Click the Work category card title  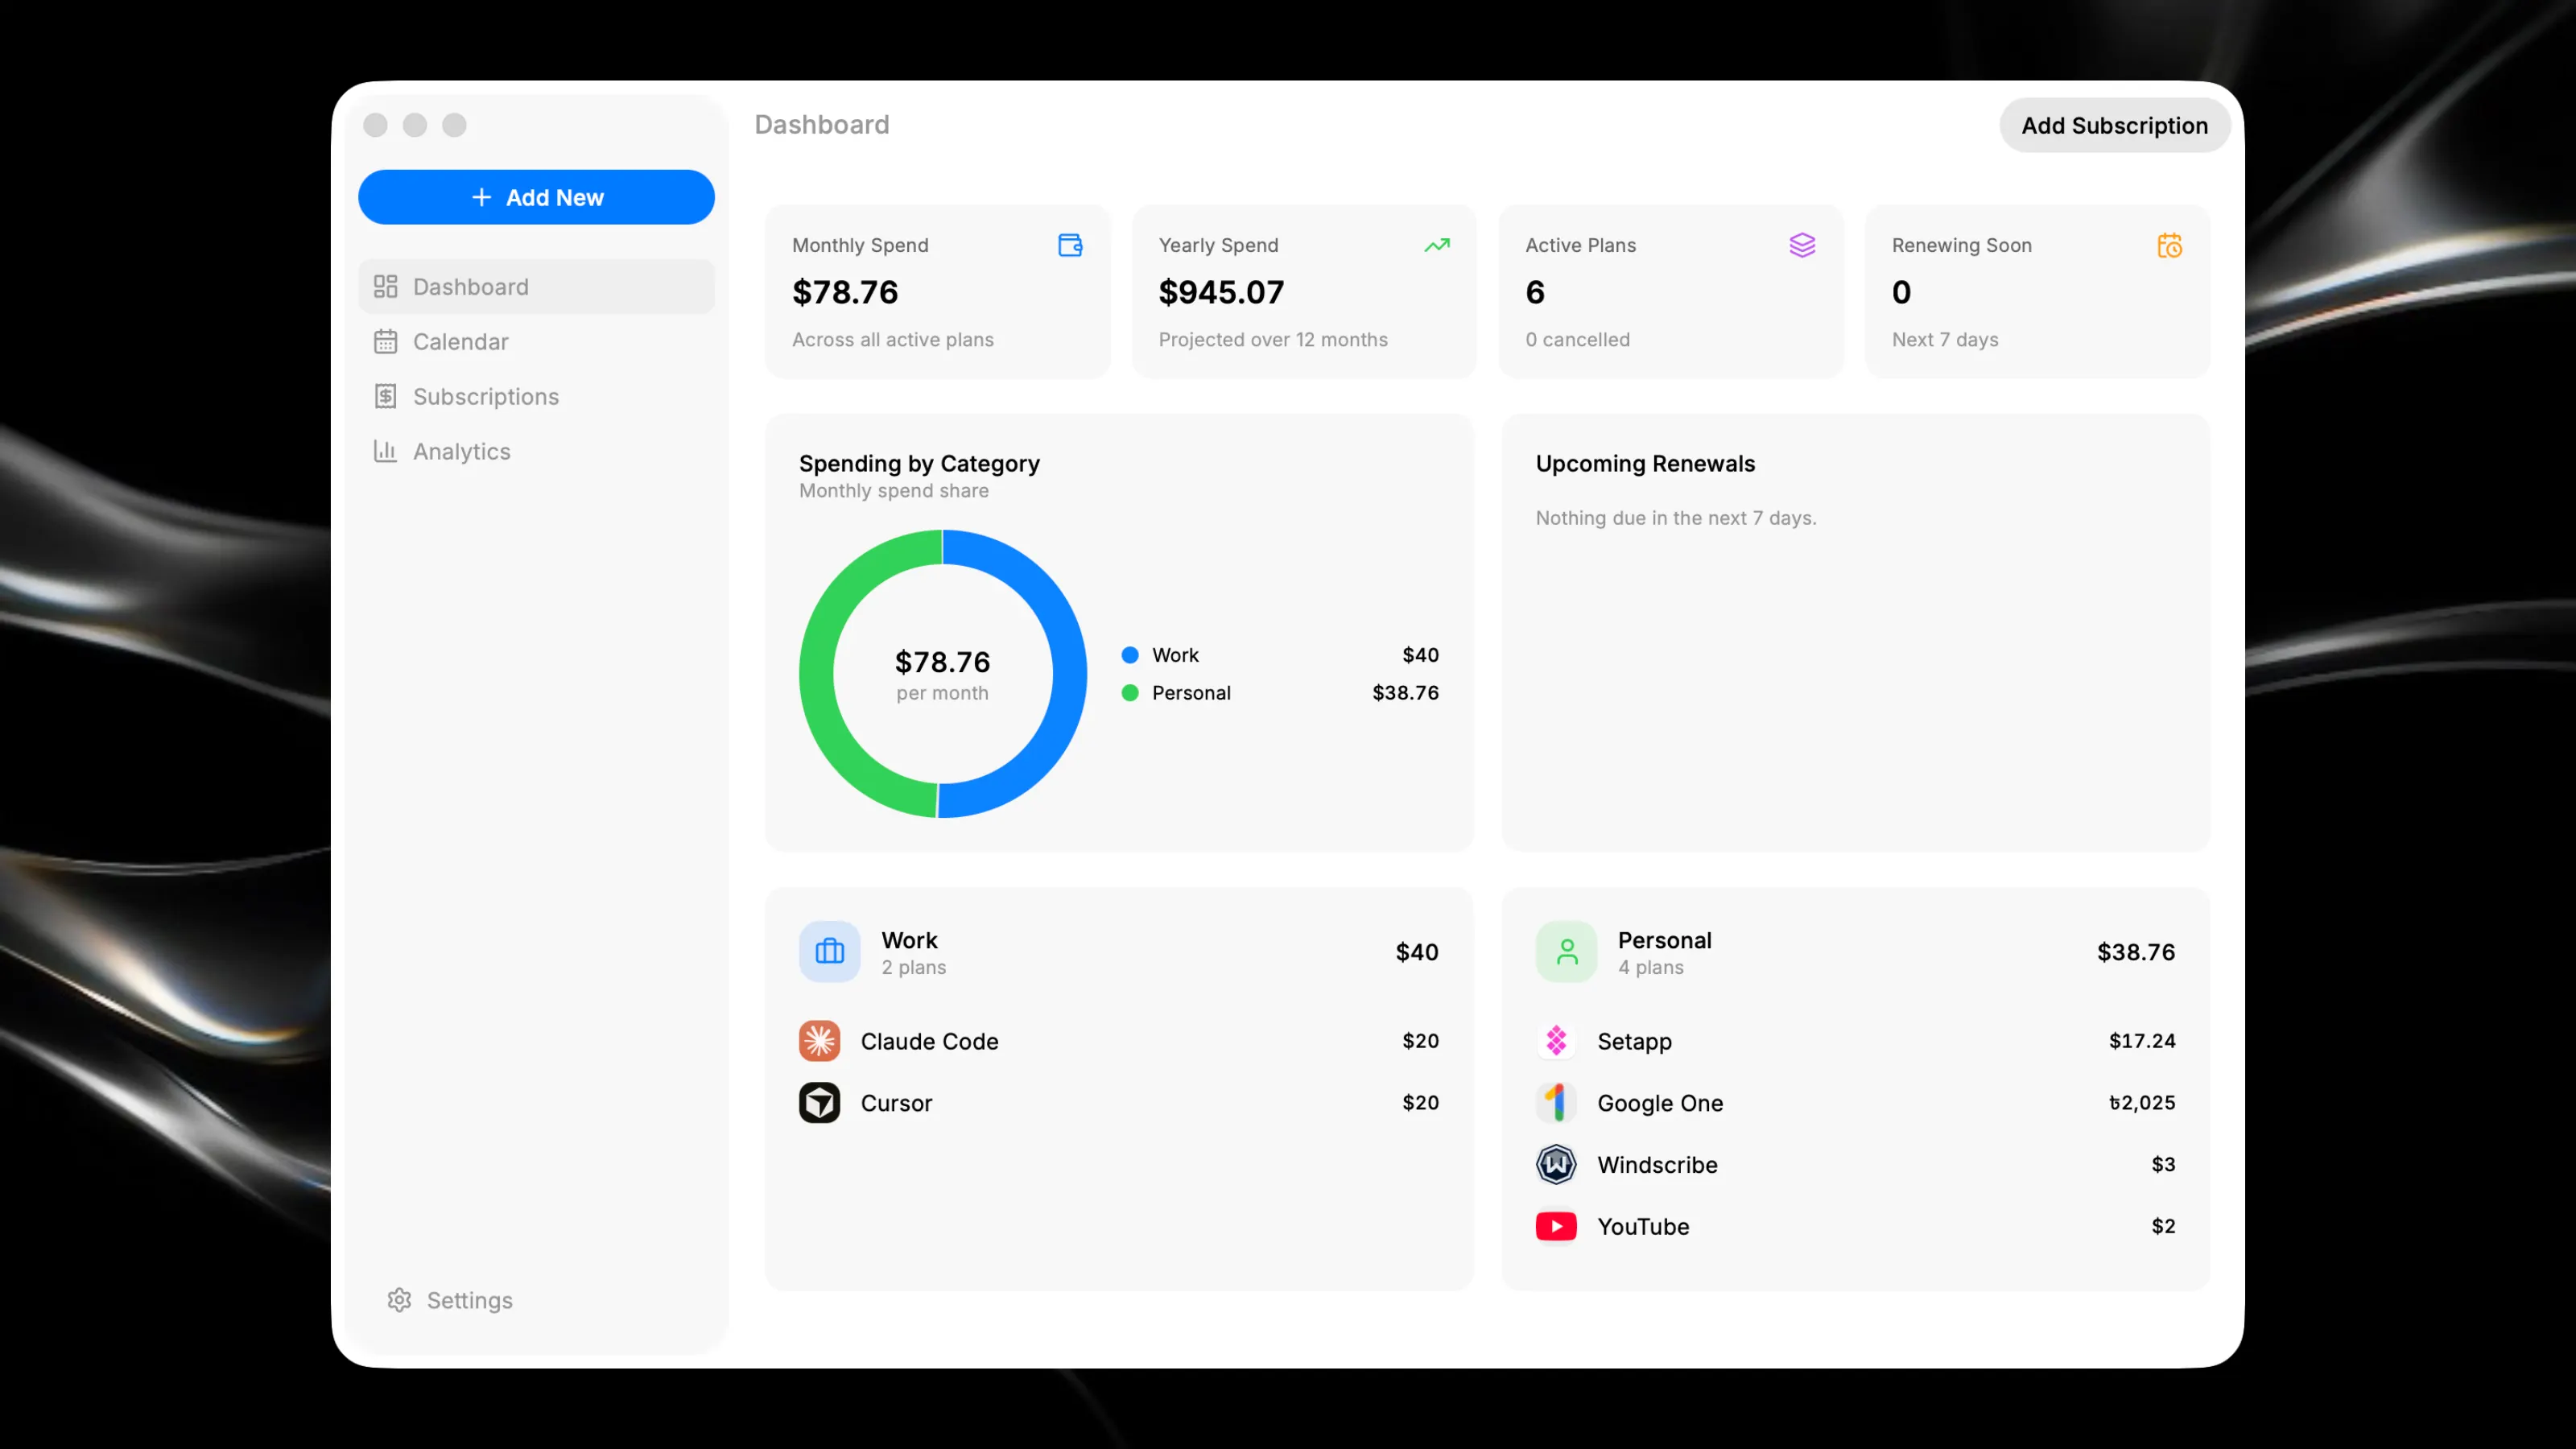(x=909, y=940)
